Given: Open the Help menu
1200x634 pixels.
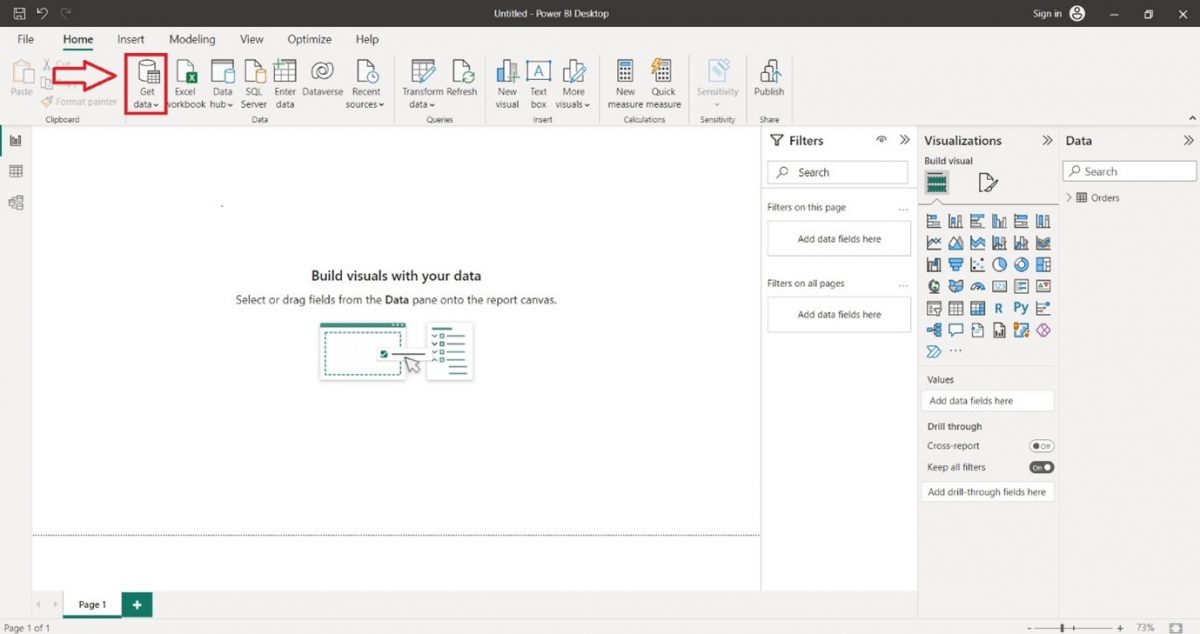Looking at the screenshot, I should 367,39.
